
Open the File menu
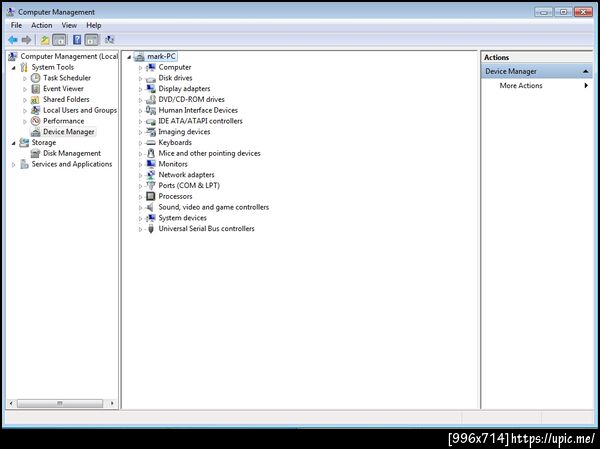16,25
